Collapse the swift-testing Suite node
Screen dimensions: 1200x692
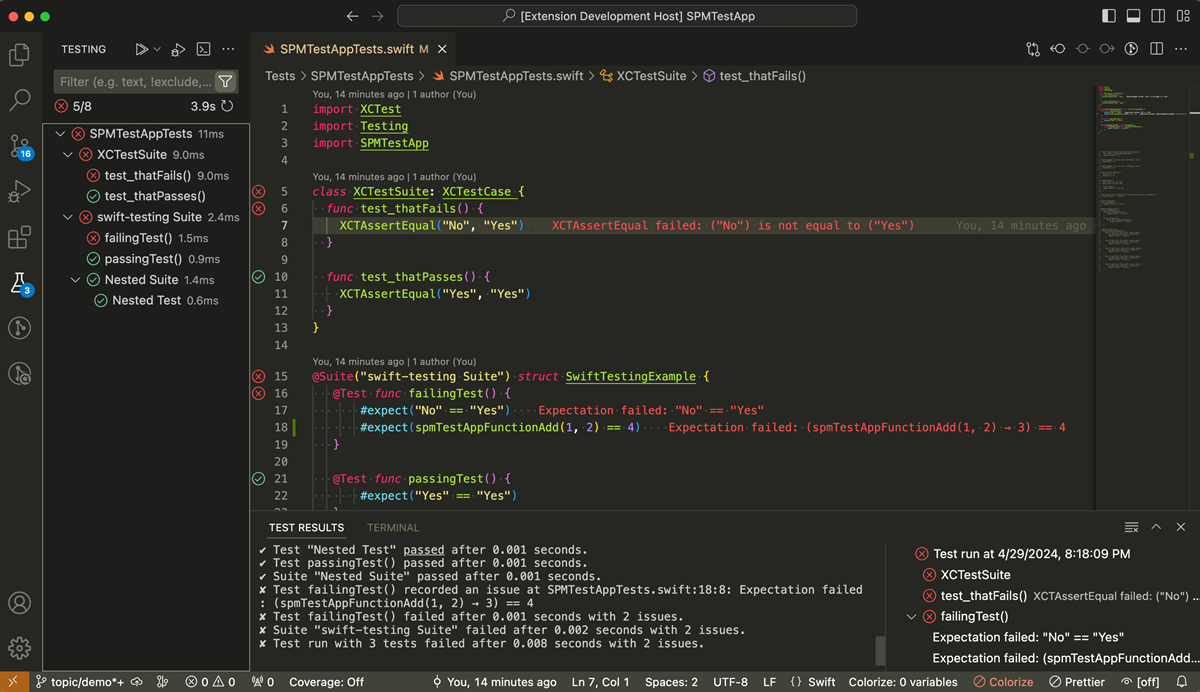(68, 216)
